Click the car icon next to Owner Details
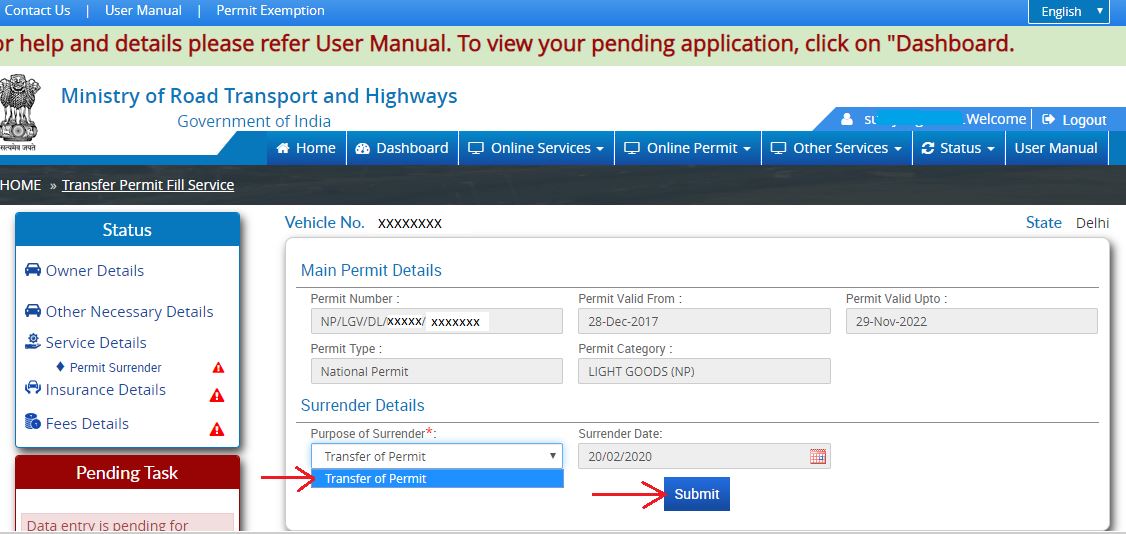The image size is (1126, 534). (x=33, y=270)
